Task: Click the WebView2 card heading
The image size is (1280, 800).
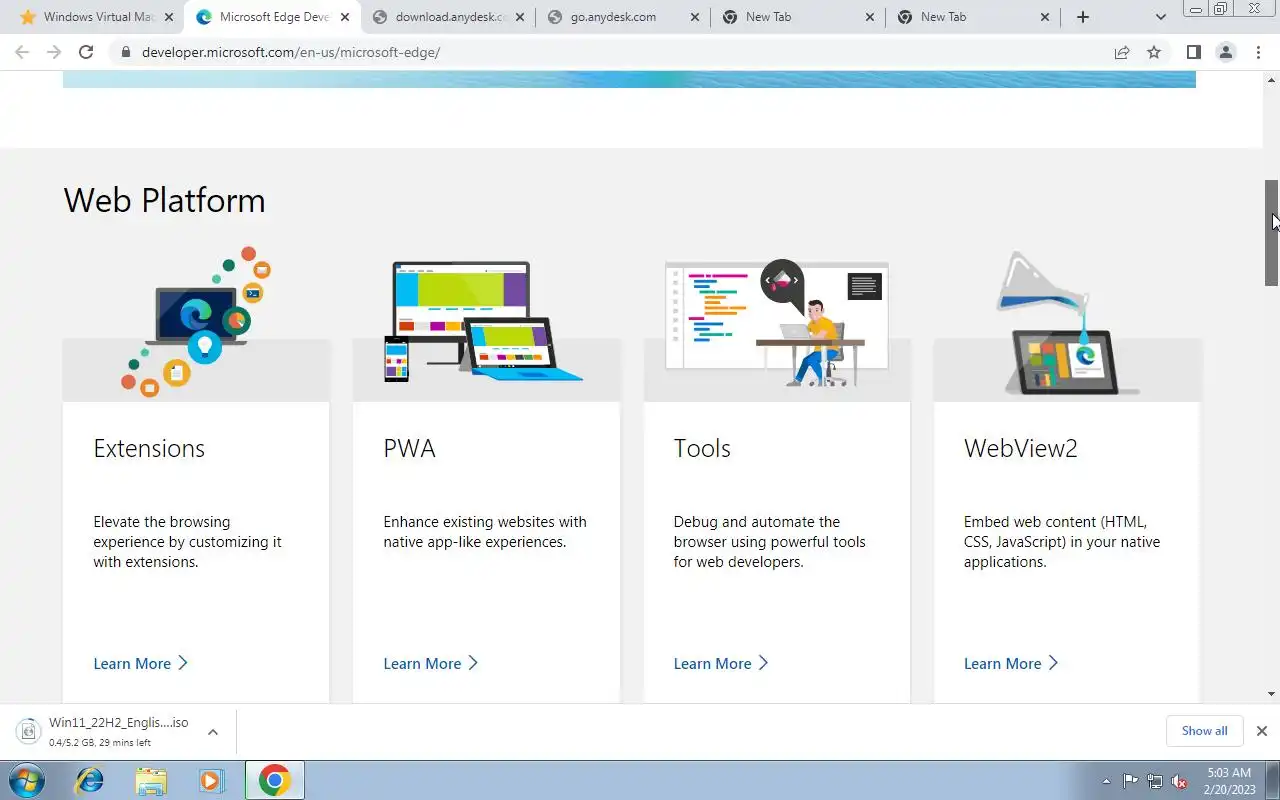Action: coord(1021,448)
